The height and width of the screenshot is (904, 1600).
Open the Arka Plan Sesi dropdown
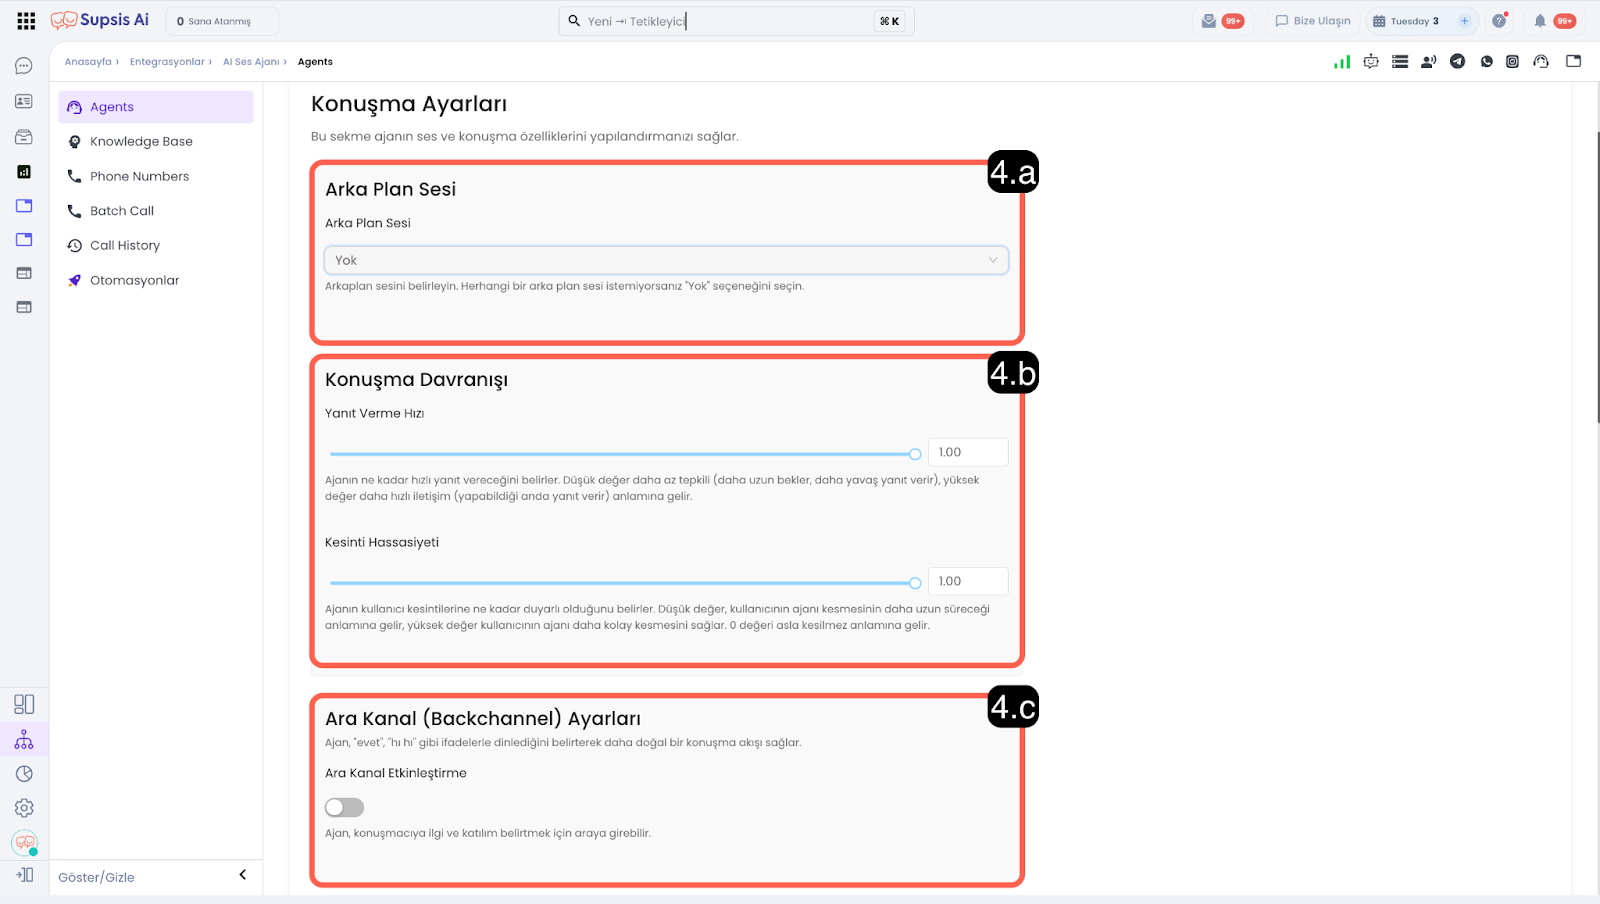(x=666, y=260)
